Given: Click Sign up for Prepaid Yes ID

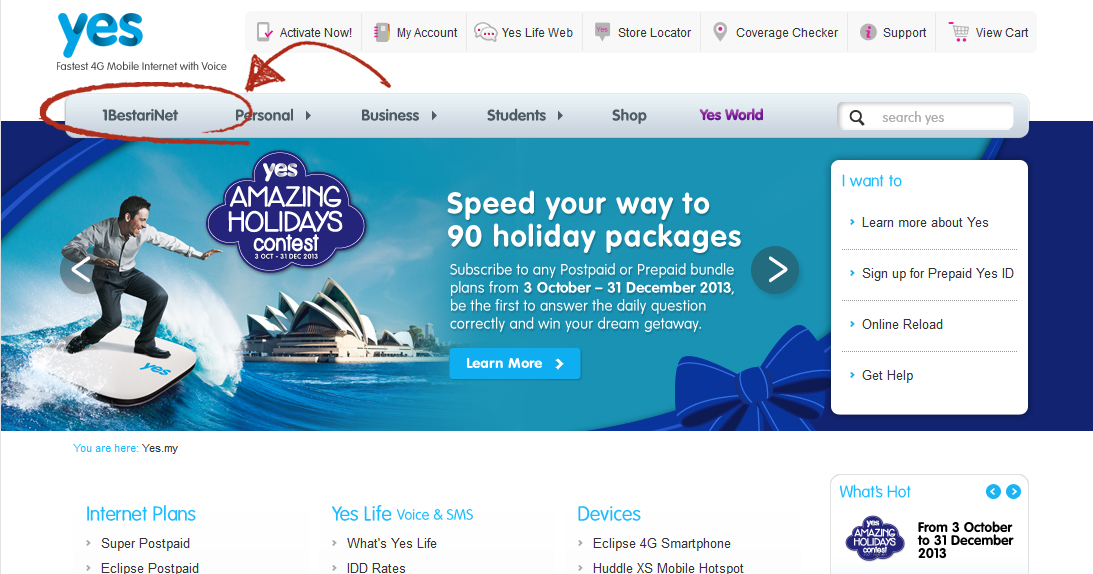Looking at the screenshot, I should (x=938, y=273).
